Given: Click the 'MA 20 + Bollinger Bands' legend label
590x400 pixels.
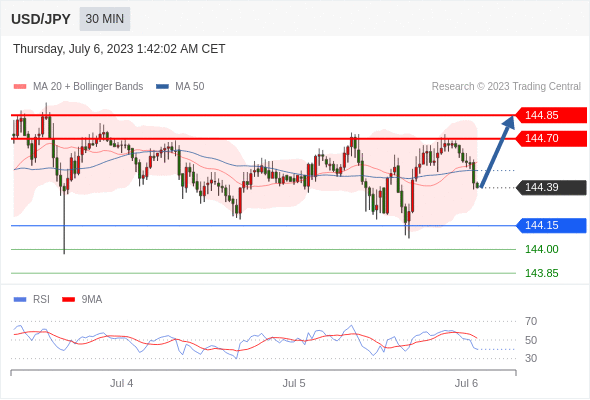Looking at the screenshot, I should coord(88,87).
